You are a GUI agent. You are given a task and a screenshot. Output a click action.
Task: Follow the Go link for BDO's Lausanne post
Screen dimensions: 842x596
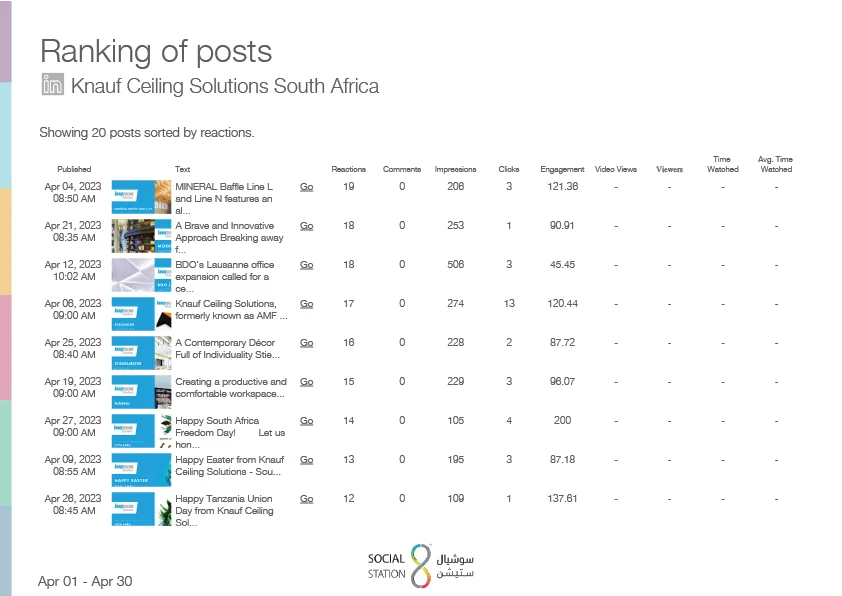click(x=307, y=265)
